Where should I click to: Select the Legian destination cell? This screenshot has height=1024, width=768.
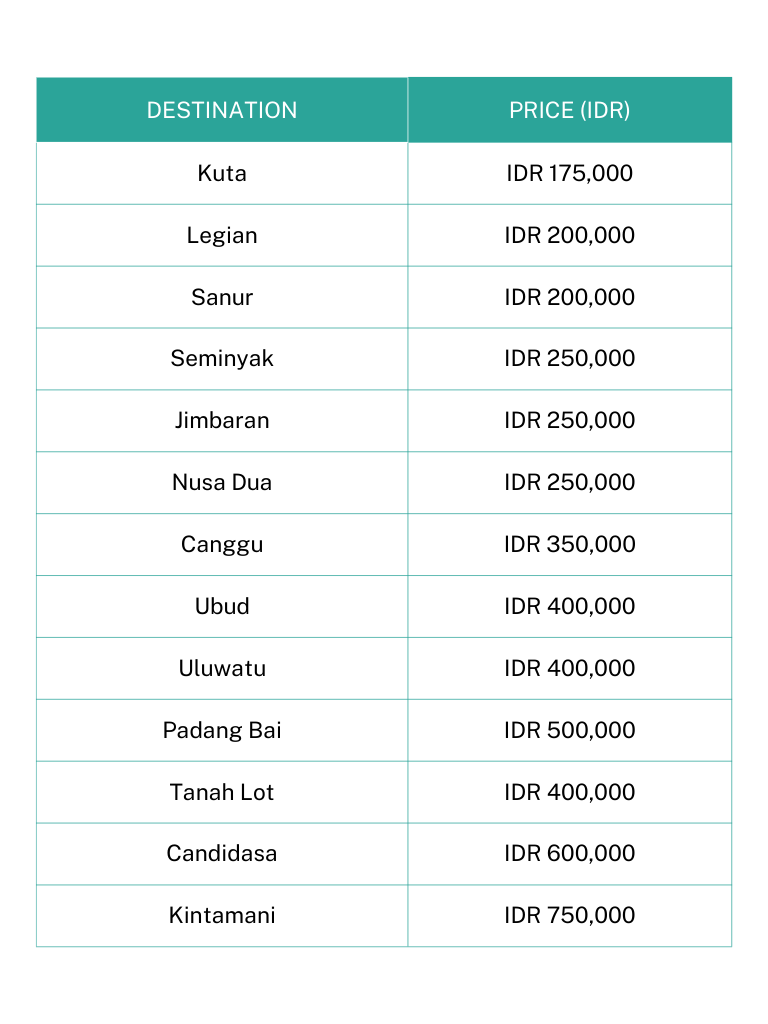pyautogui.click(x=222, y=235)
